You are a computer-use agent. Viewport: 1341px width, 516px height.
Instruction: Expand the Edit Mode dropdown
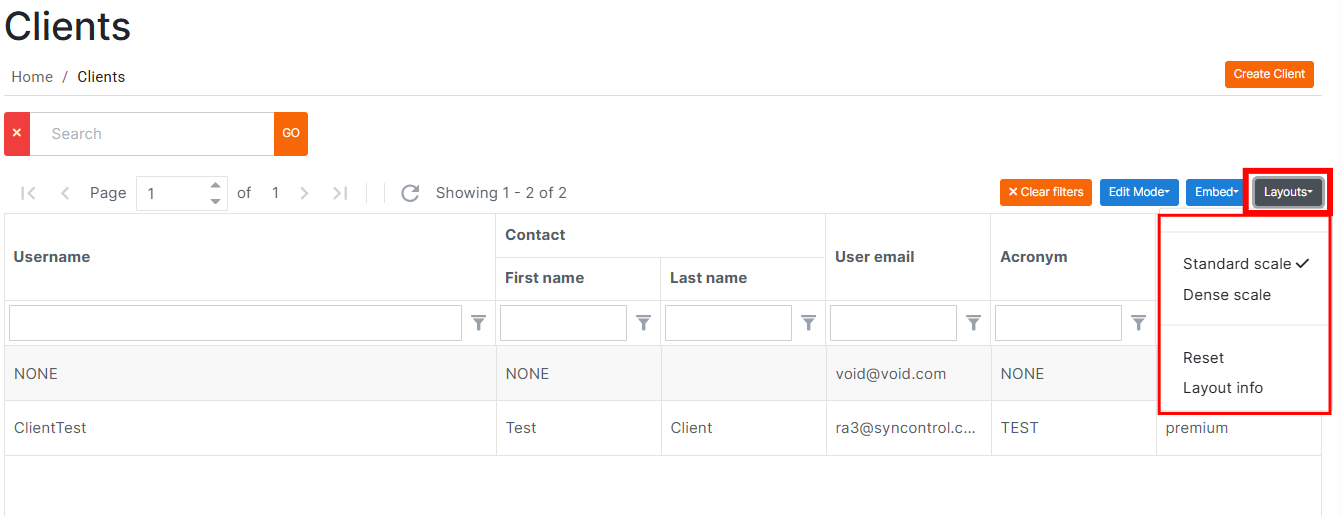tap(1139, 192)
